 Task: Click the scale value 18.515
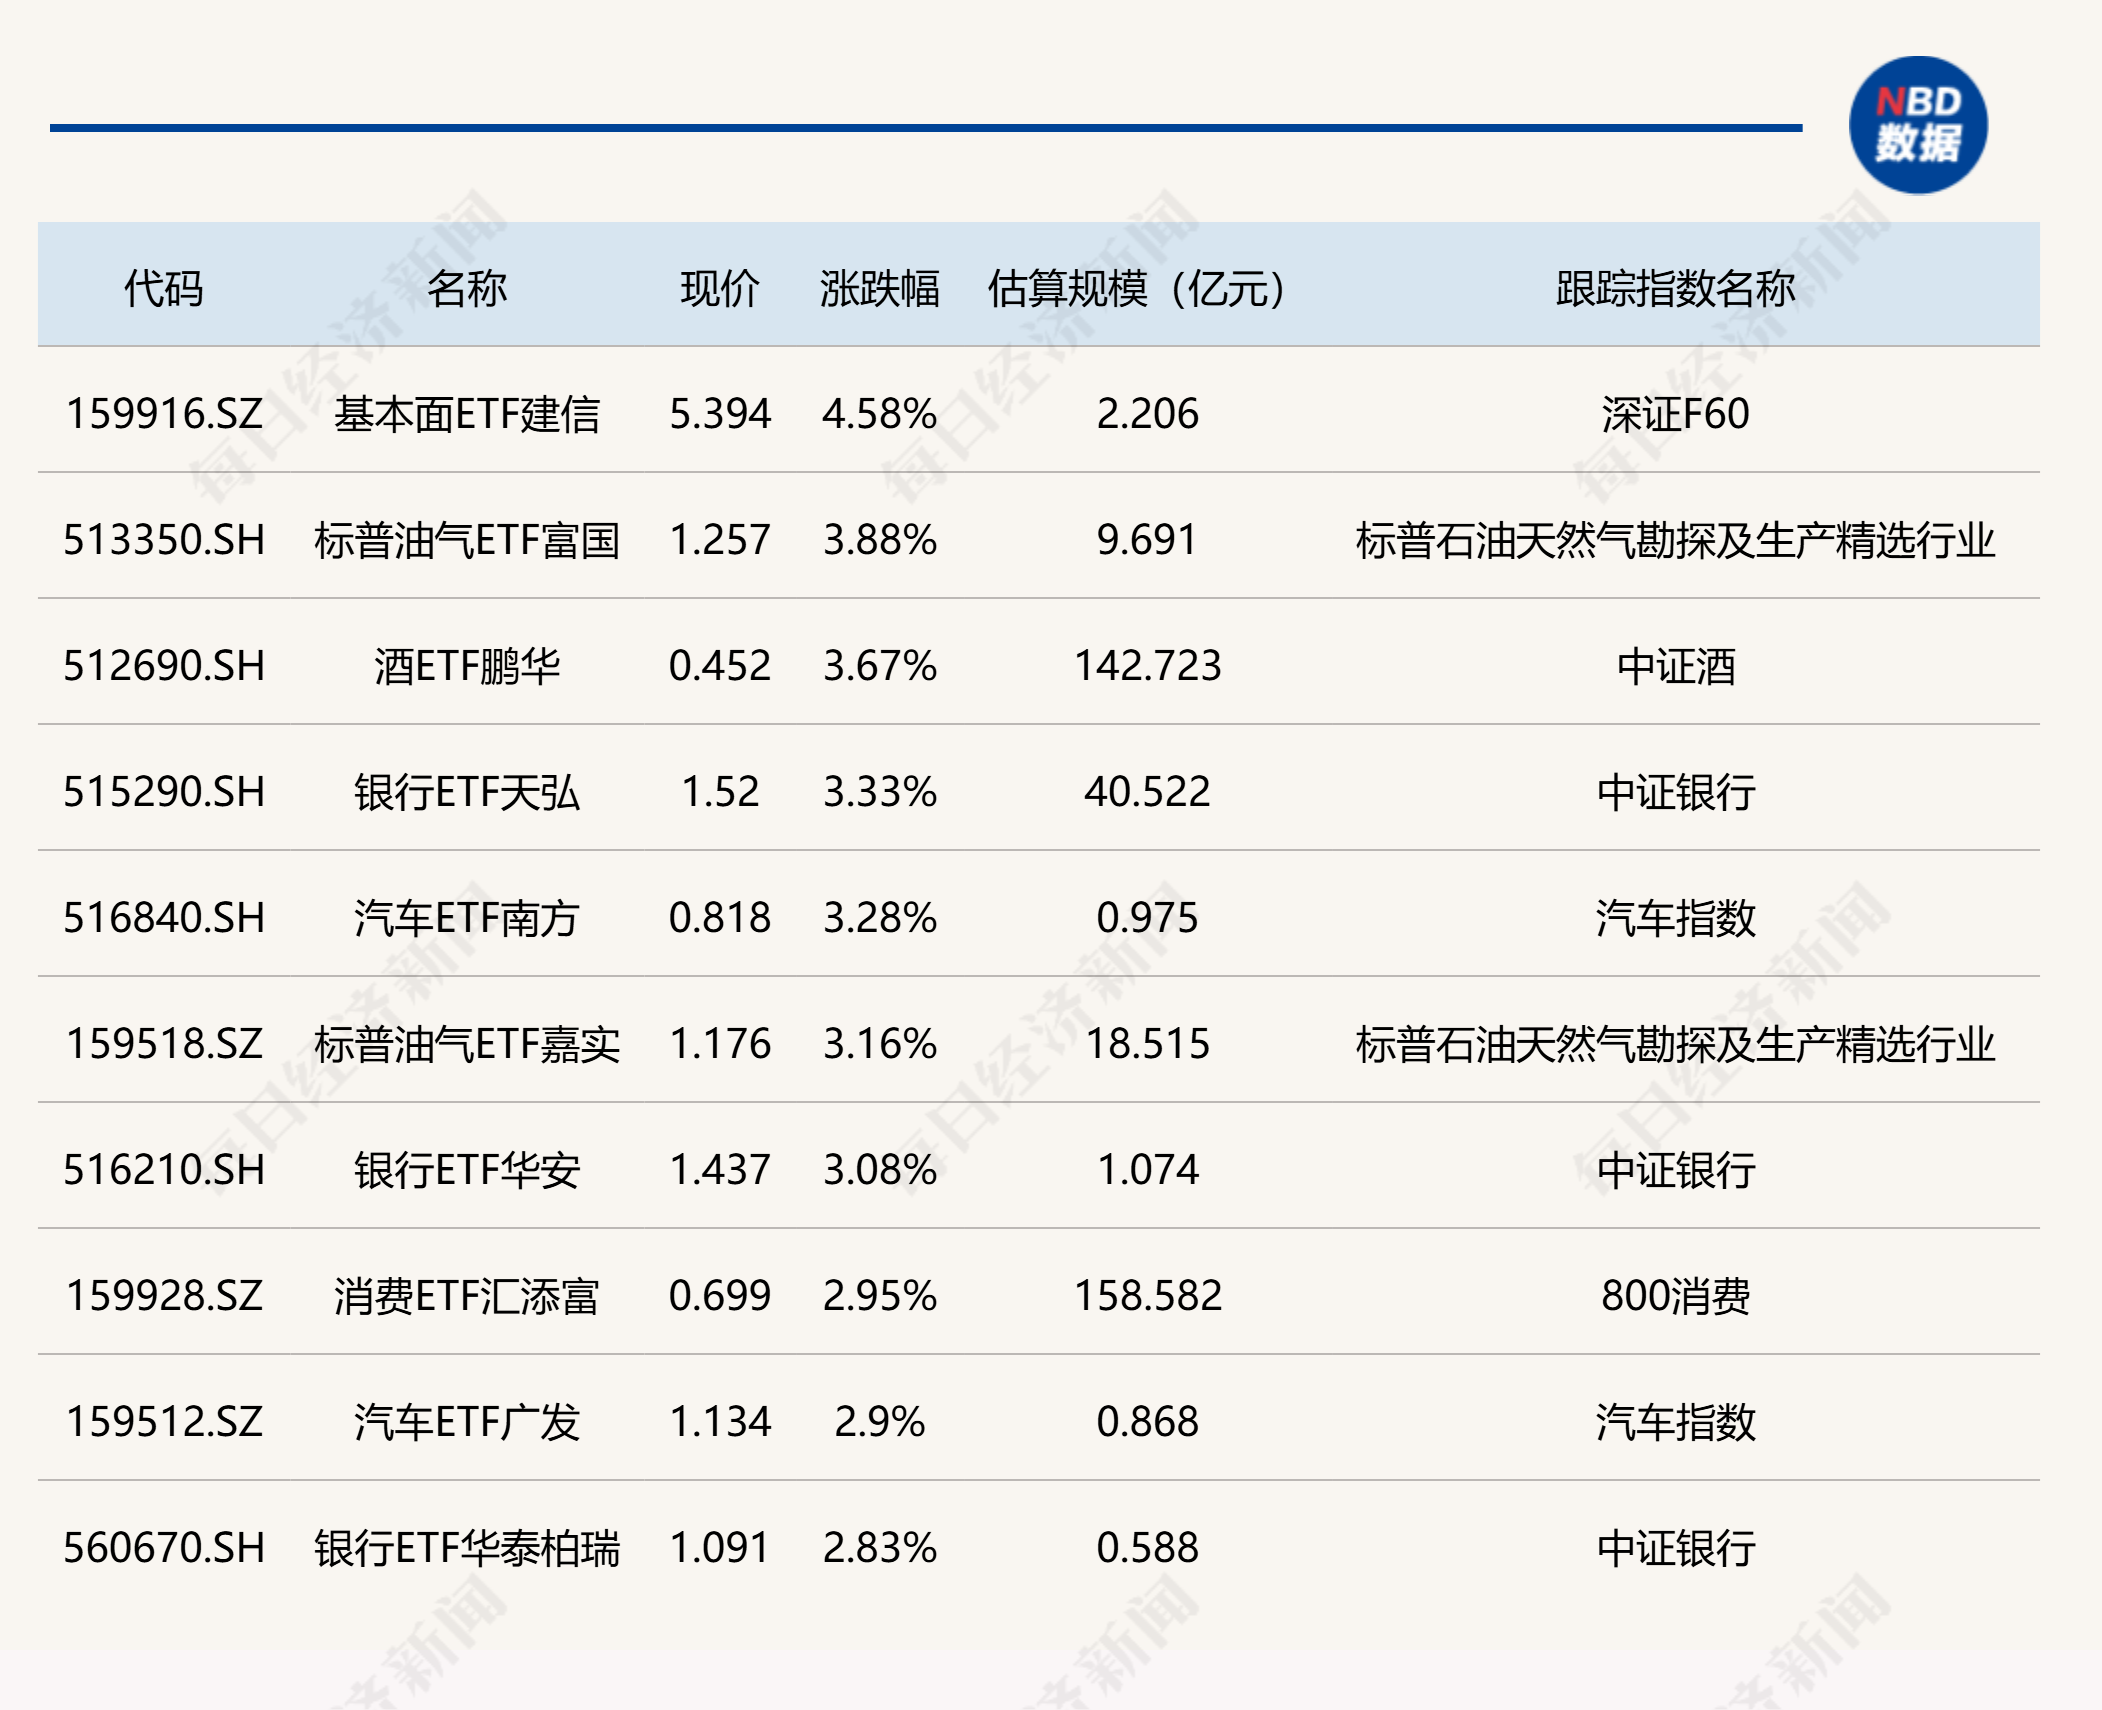[x=1147, y=1044]
